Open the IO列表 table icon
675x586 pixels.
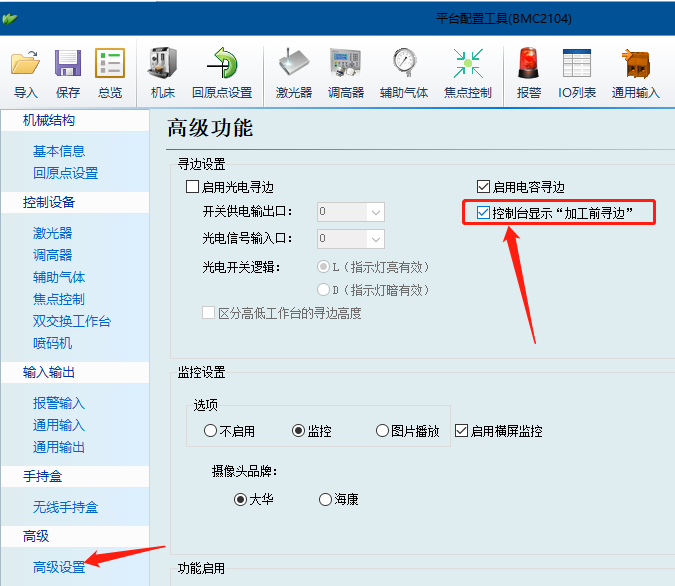[577, 63]
